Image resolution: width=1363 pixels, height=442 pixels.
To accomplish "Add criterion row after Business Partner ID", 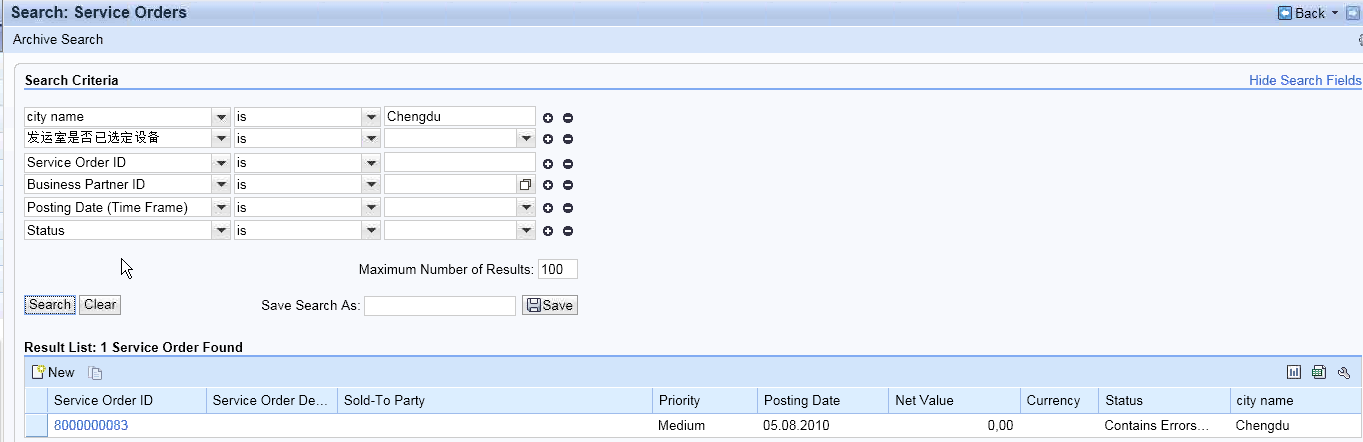I will [x=548, y=185].
